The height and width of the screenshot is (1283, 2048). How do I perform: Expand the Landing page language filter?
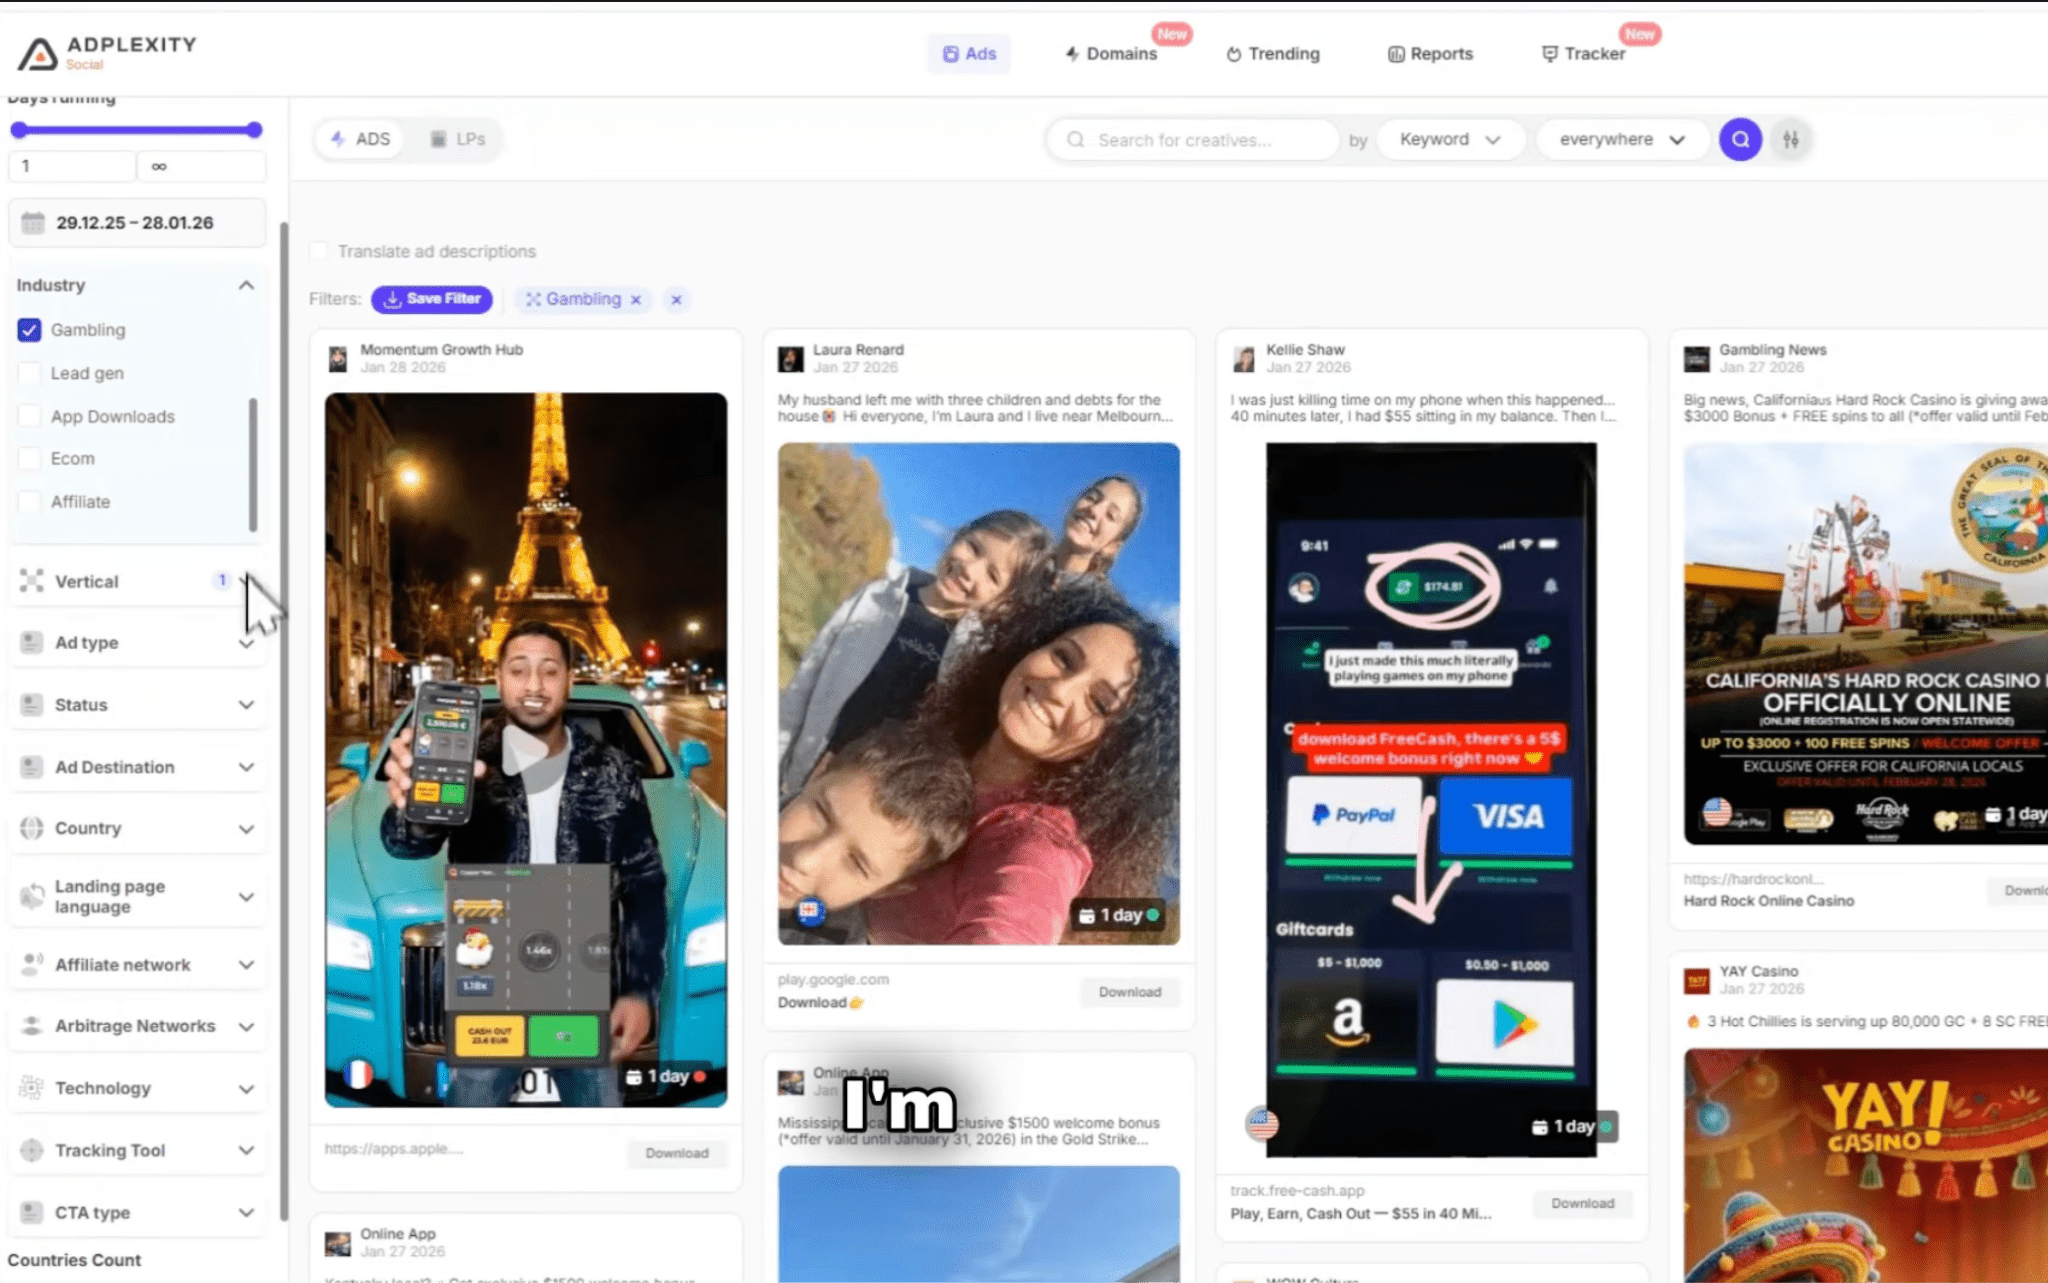[246, 897]
